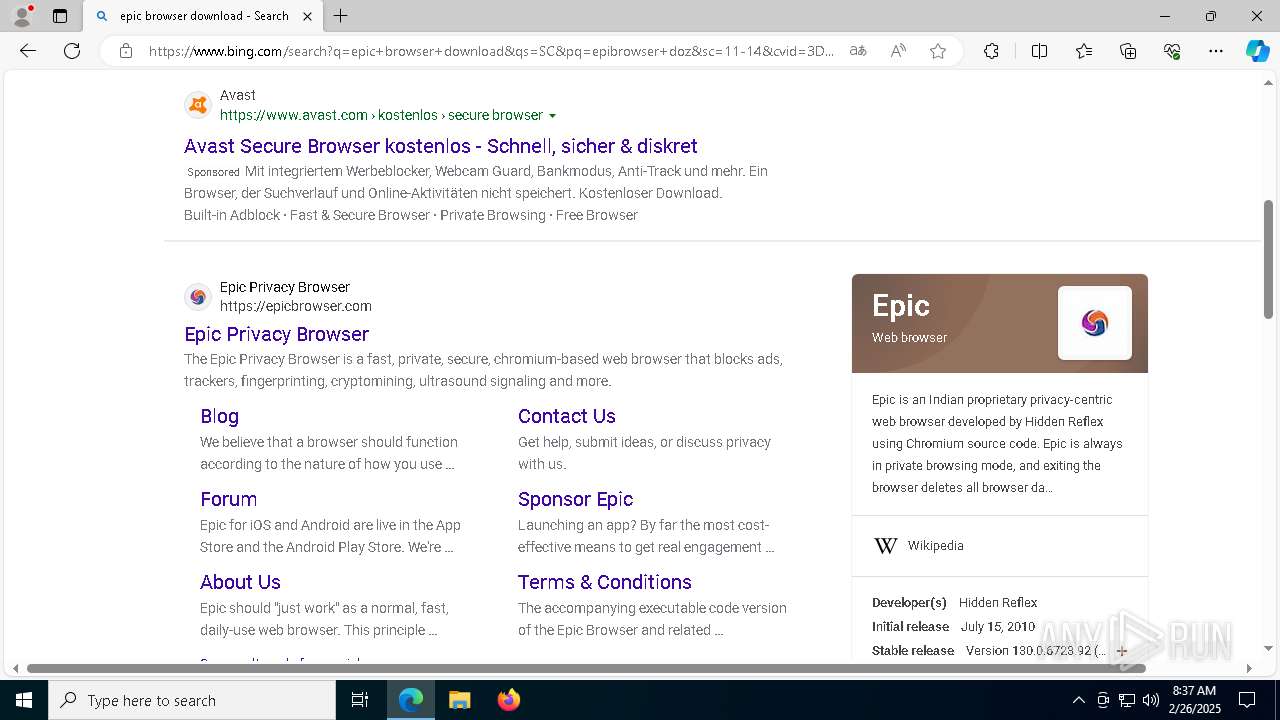Open Avast Secure Browser kostenlos result
This screenshot has width=1280, height=720.
[x=441, y=146]
